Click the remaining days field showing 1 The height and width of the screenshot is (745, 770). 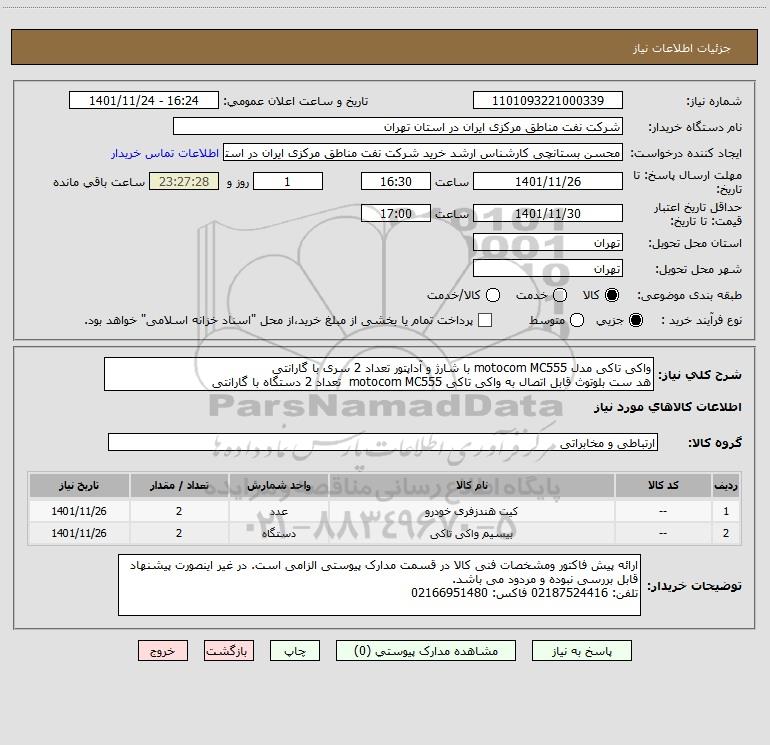tap(288, 181)
